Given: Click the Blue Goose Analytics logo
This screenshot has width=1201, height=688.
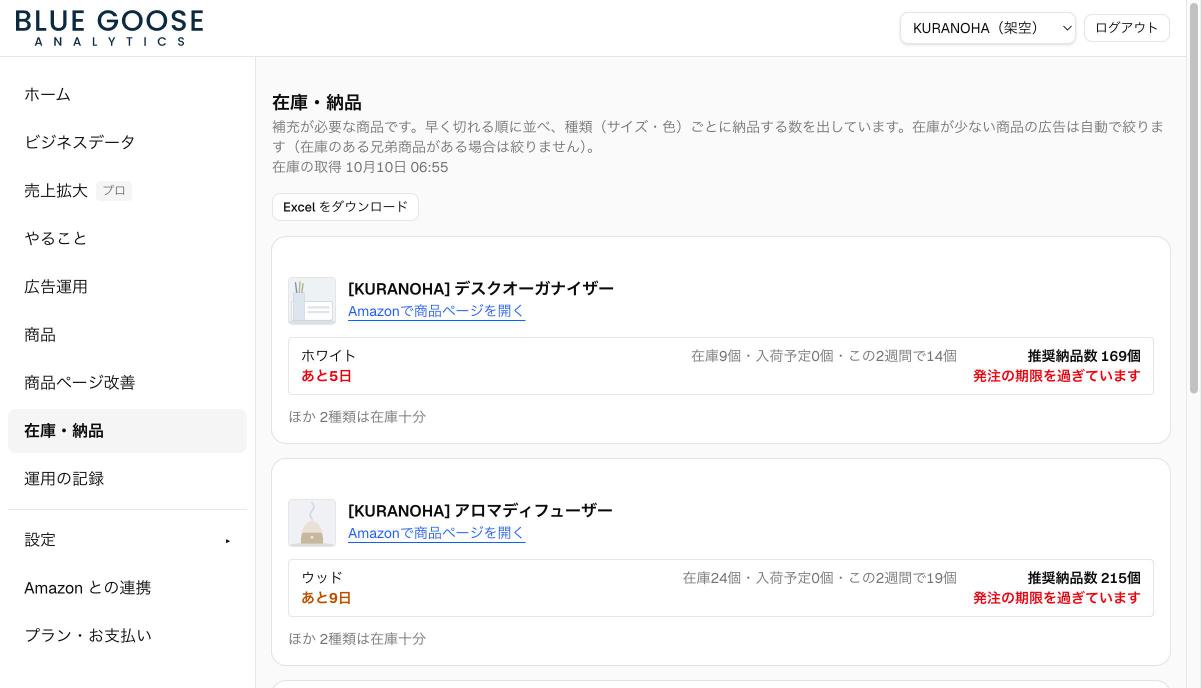Looking at the screenshot, I should 109,28.
